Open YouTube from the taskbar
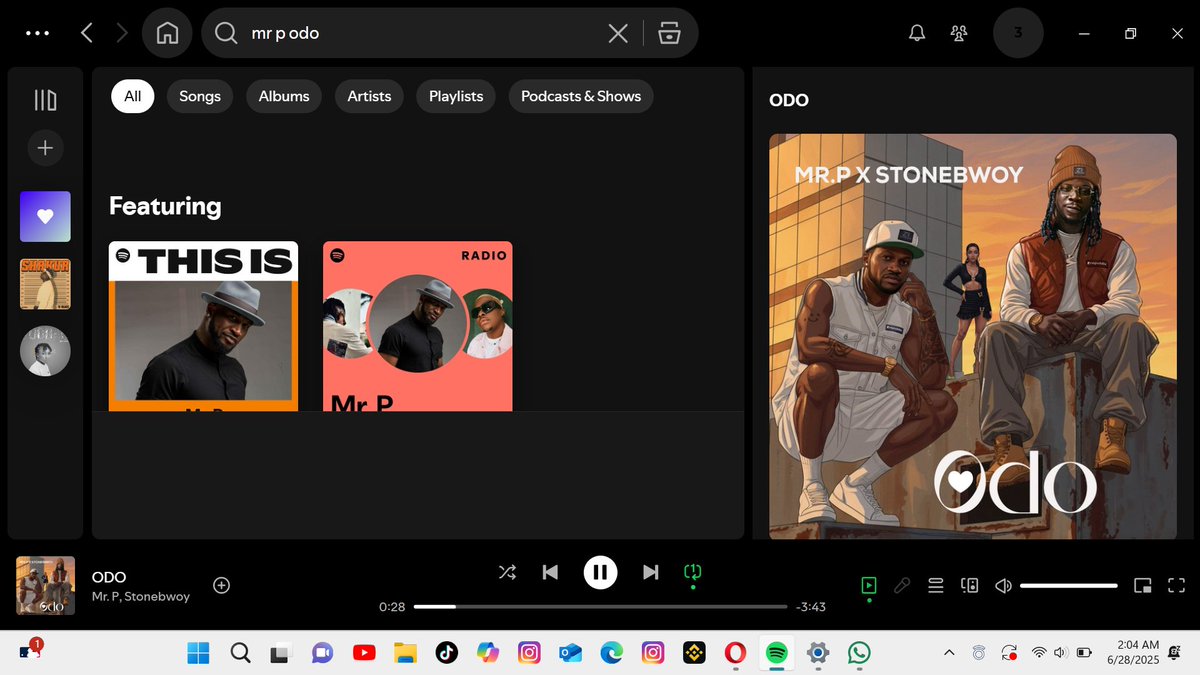Image resolution: width=1200 pixels, height=675 pixels. click(364, 653)
